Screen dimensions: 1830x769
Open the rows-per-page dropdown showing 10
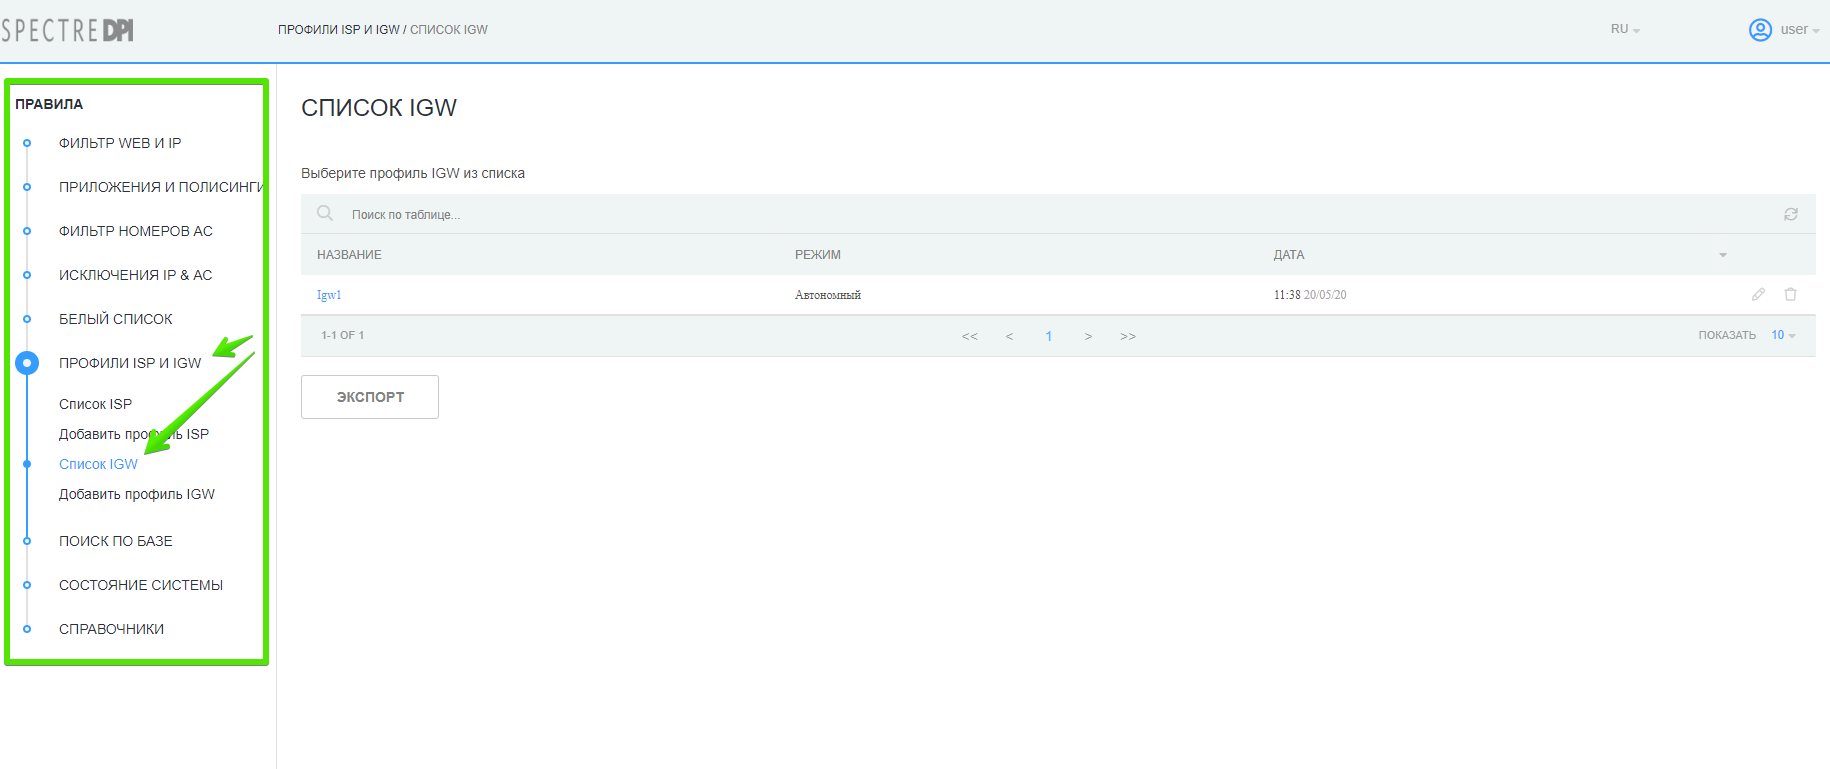(x=1783, y=335)
